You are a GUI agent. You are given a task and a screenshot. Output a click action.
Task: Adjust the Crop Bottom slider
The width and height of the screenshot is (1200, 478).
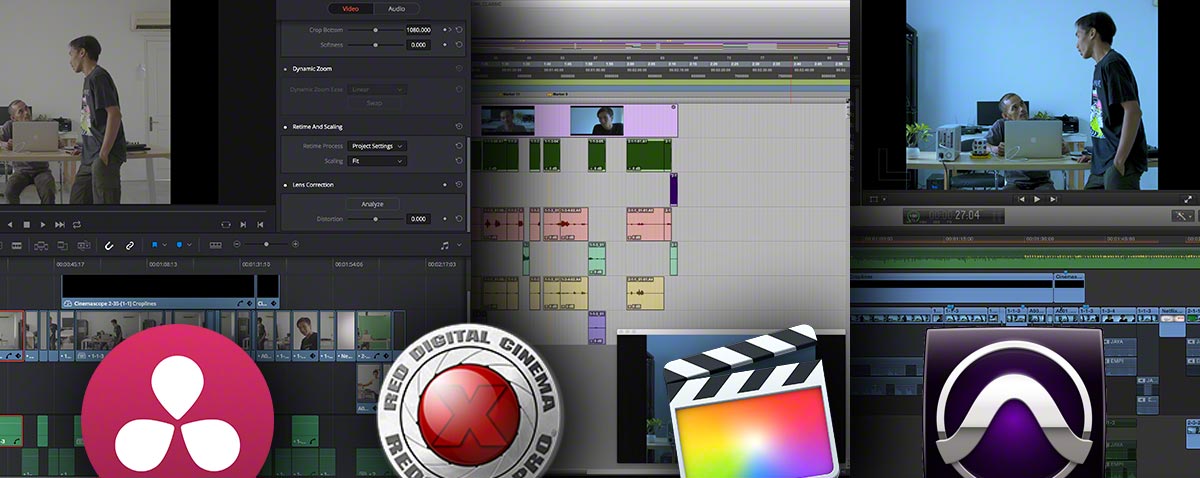coord(376,30)
